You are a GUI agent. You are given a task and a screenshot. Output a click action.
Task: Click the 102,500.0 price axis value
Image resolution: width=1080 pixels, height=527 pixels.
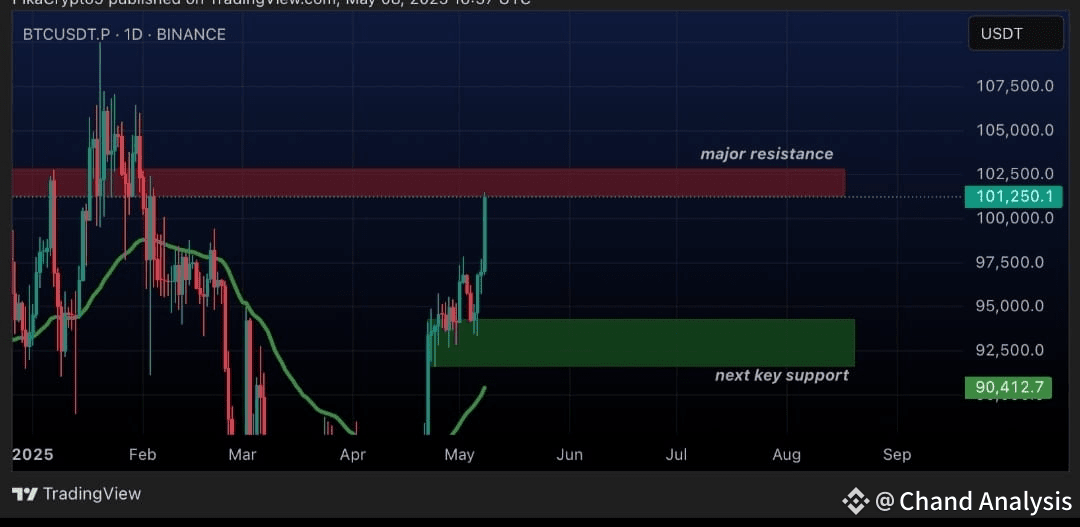point(1015,174)
